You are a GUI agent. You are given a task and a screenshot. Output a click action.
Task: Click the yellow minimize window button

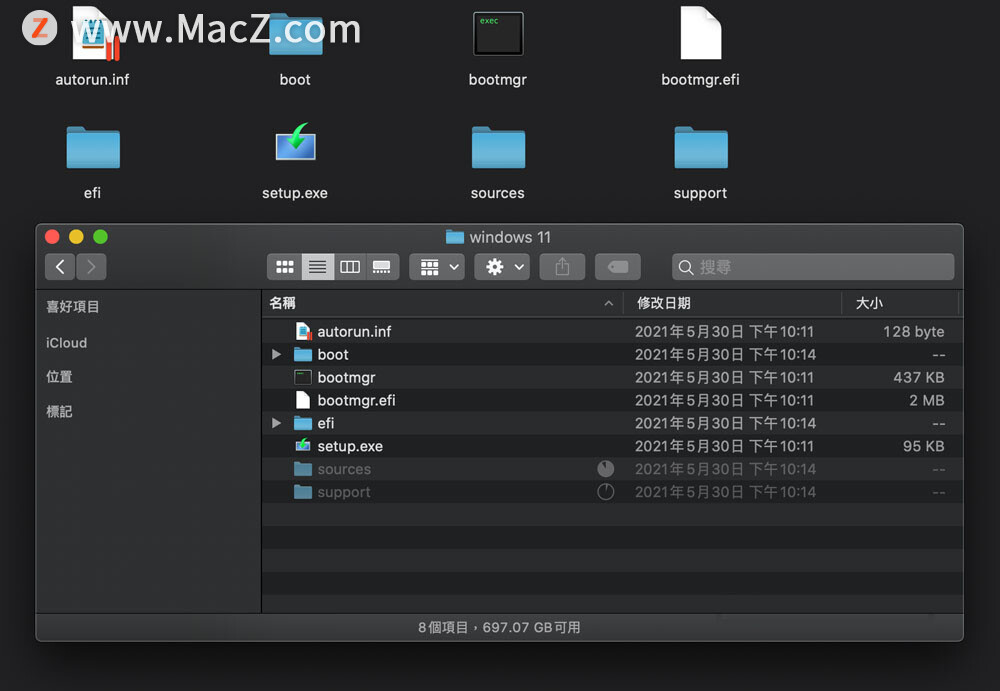click(x=76, y=237)
